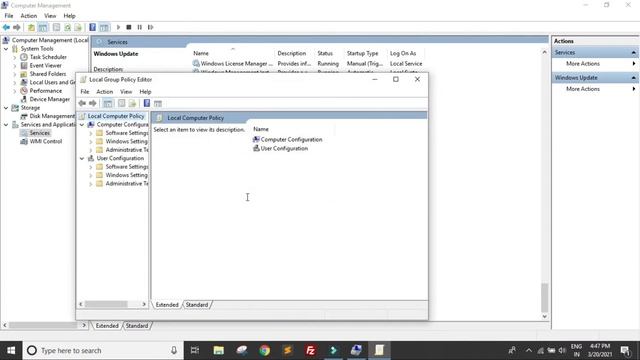
Task: Open Help menu in Computer Management
Action: click(69, 16)
